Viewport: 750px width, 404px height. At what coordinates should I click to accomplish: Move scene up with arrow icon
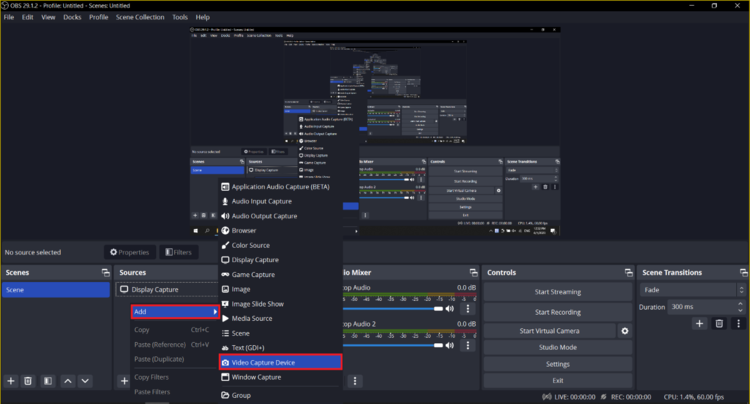pyautogui.click(x=68, y=381)
